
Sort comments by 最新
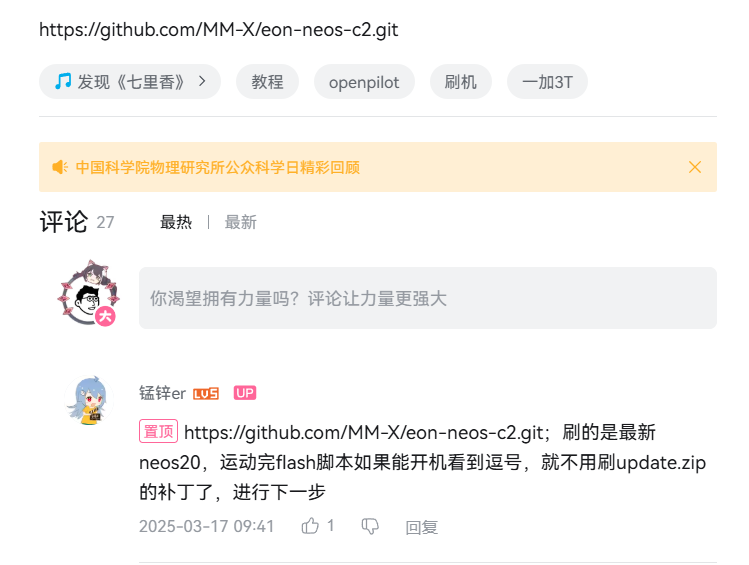tap(241, 222)
